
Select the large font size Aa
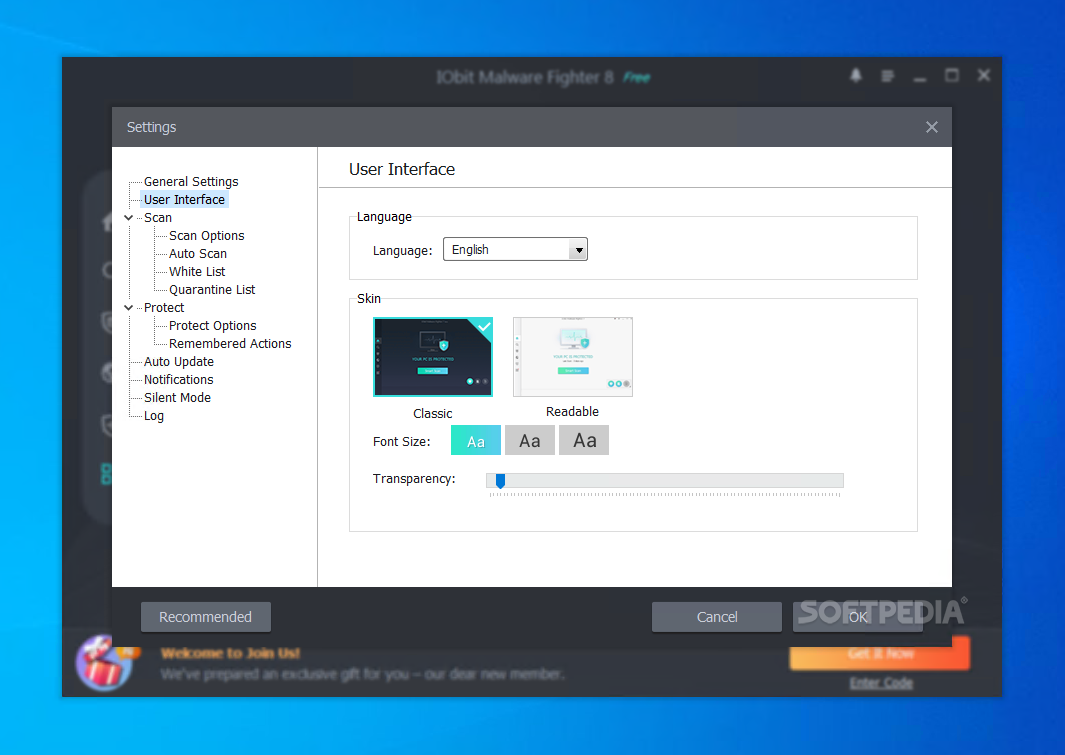(x=584, y=441)
